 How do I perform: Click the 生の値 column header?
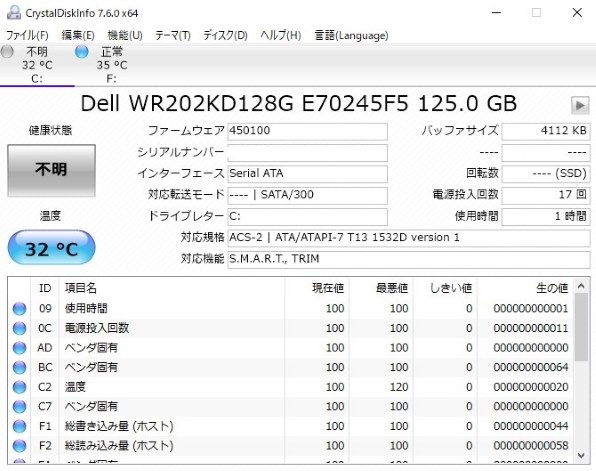click(x=525, y=288)
